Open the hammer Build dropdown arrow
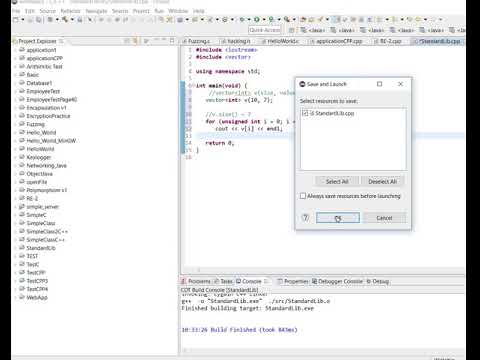The width and height of the screenshot is (480, 360). click(x=72, y=20)
